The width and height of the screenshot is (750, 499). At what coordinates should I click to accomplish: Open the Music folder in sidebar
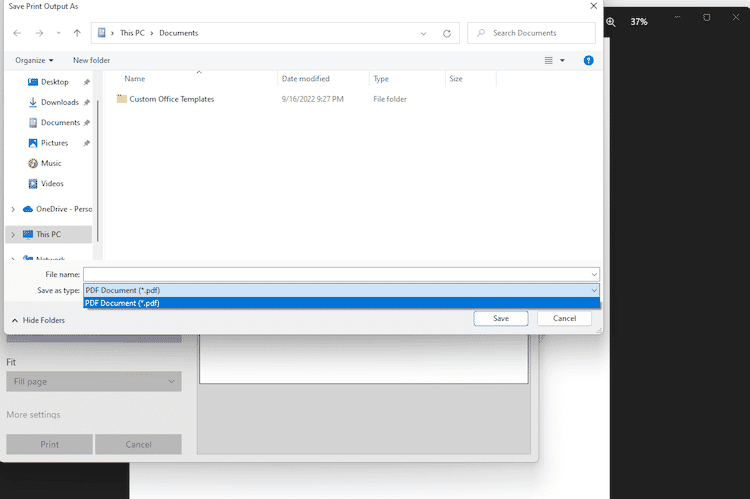(50, 163)
